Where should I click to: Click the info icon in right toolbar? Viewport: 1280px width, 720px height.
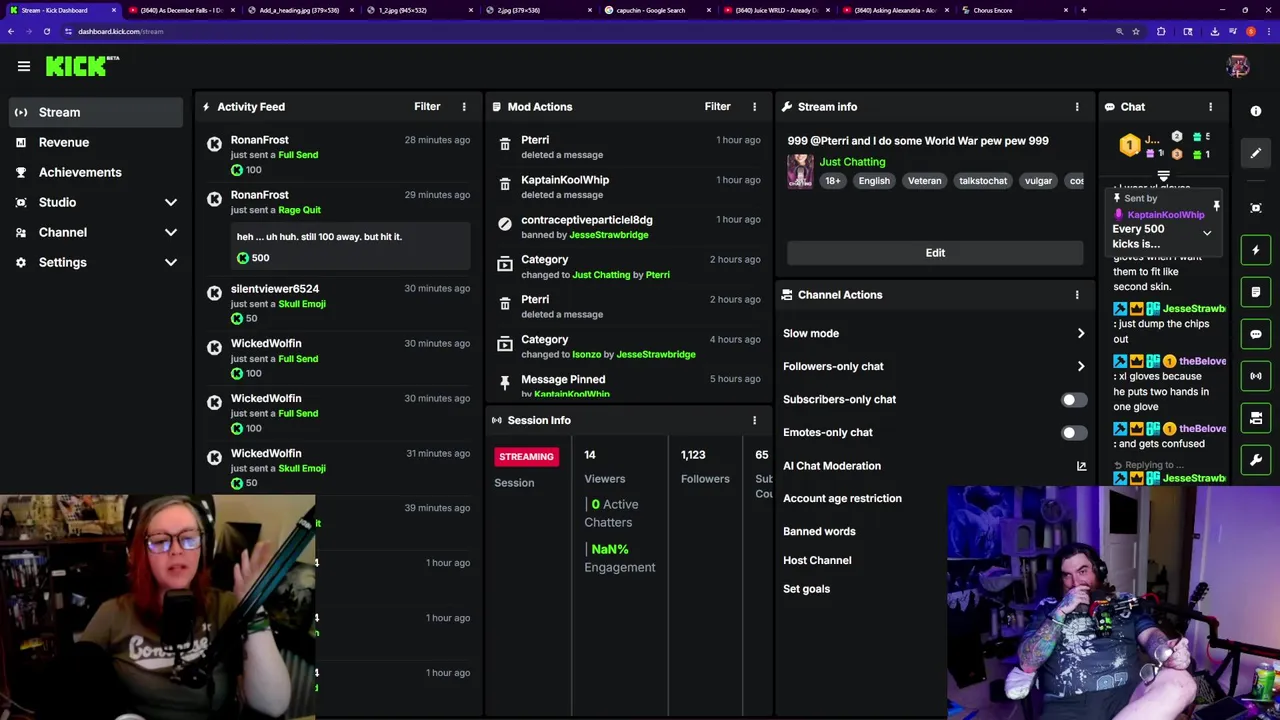(1256, 111)
